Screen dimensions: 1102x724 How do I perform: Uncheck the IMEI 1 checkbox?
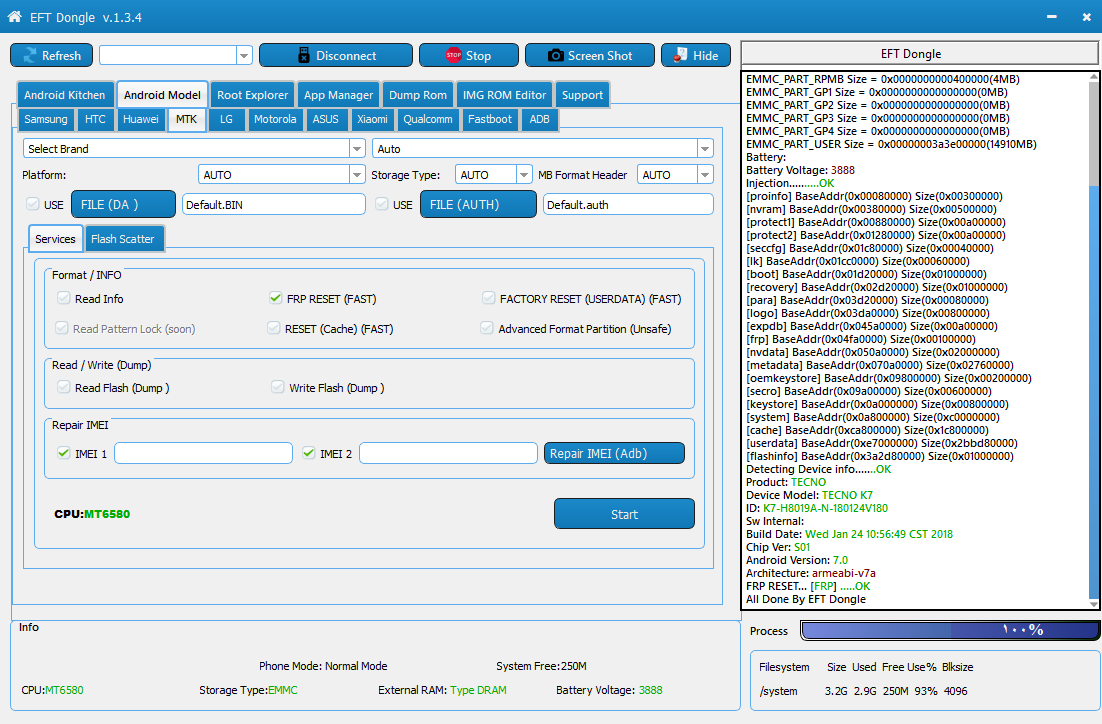pos(64,453)
